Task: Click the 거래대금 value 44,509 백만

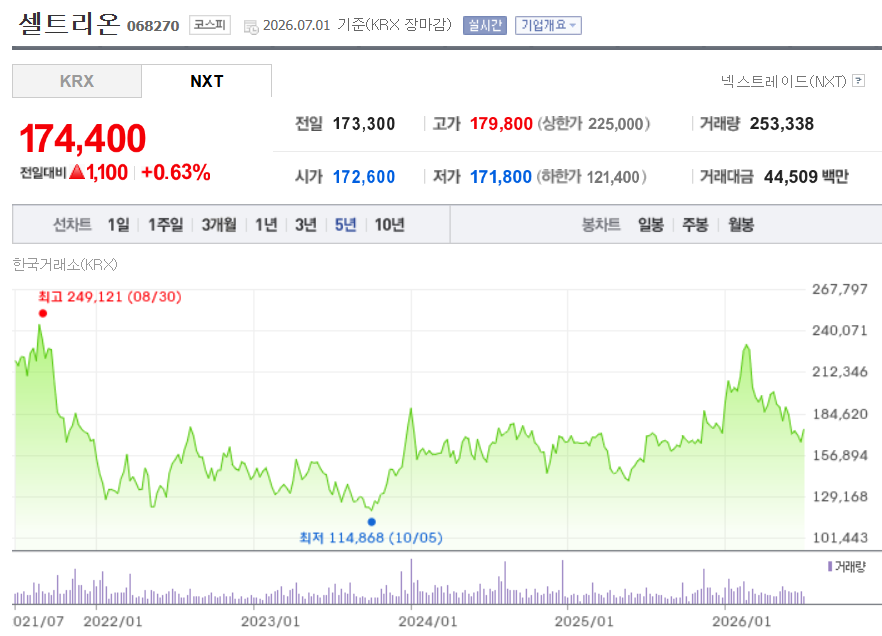Action: 806,177
